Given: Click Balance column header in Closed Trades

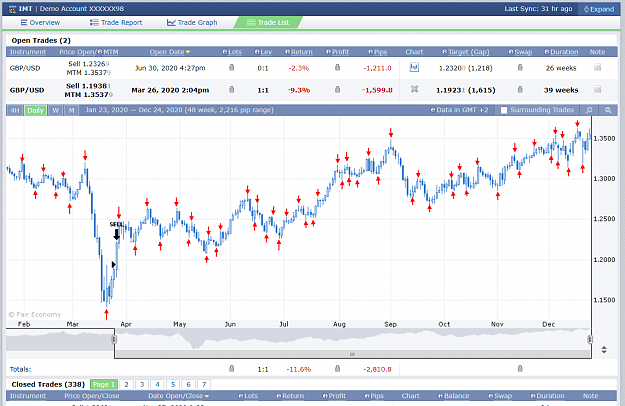Looking at the screenshot, I should (454, 396).
